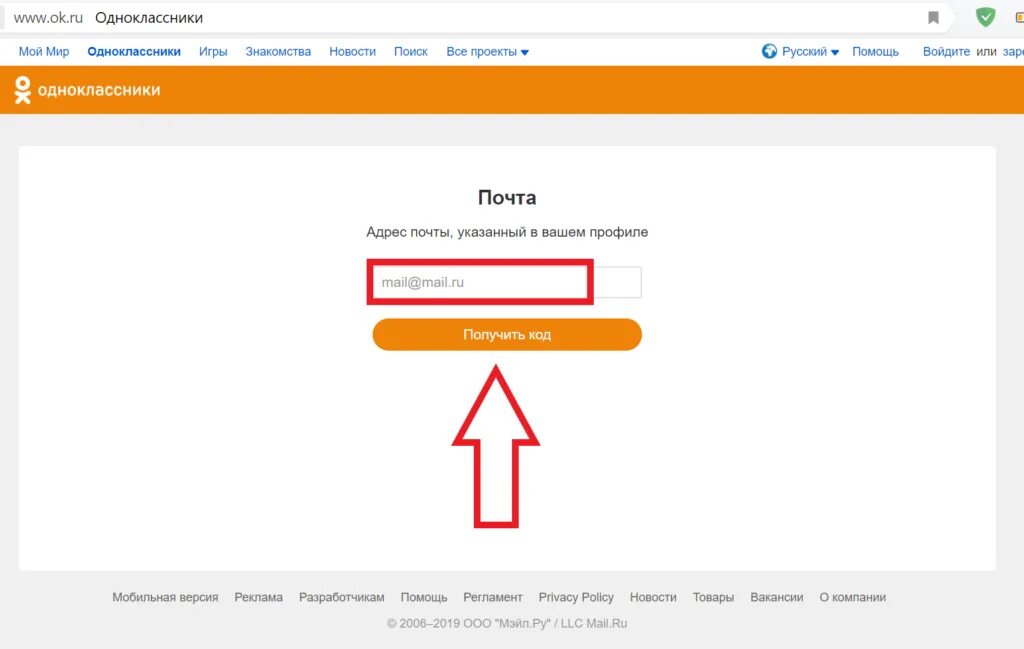1024x649 pixels.
Task: Expand the Все проекты dropdown
Action: tap(487, 52)
